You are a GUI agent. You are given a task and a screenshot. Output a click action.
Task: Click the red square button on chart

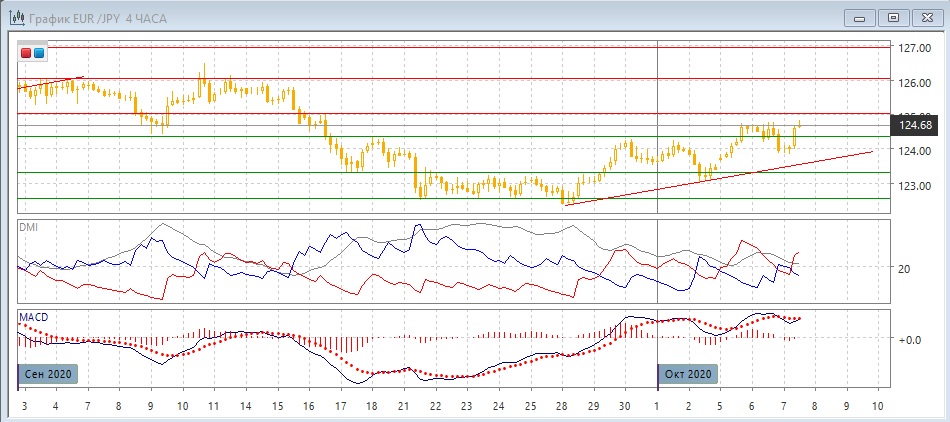click(x=26, y=53)
